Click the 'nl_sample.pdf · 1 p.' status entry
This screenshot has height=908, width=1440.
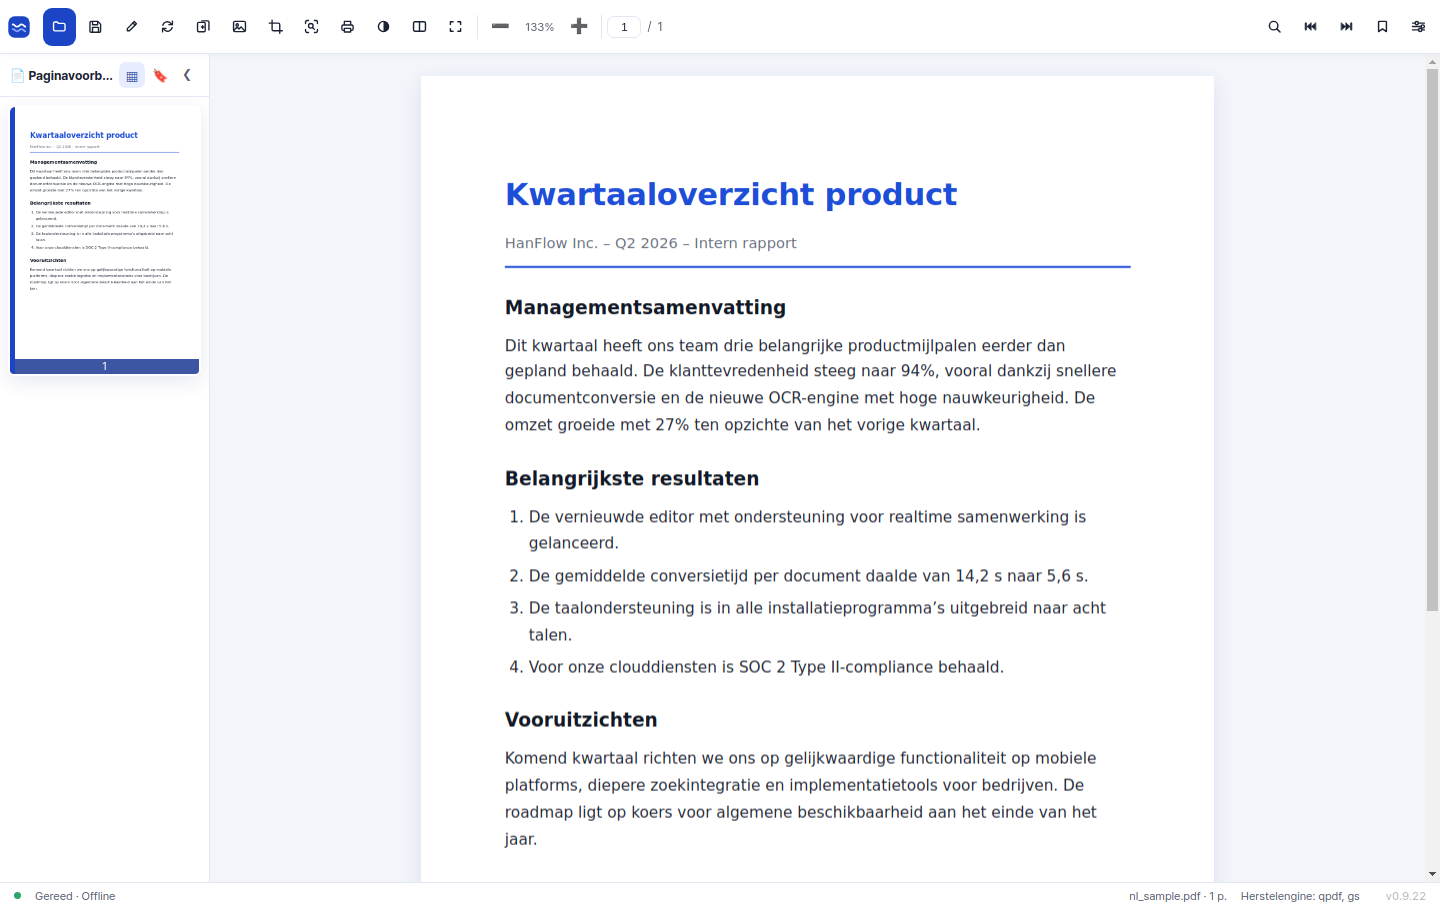[1178, 896]
